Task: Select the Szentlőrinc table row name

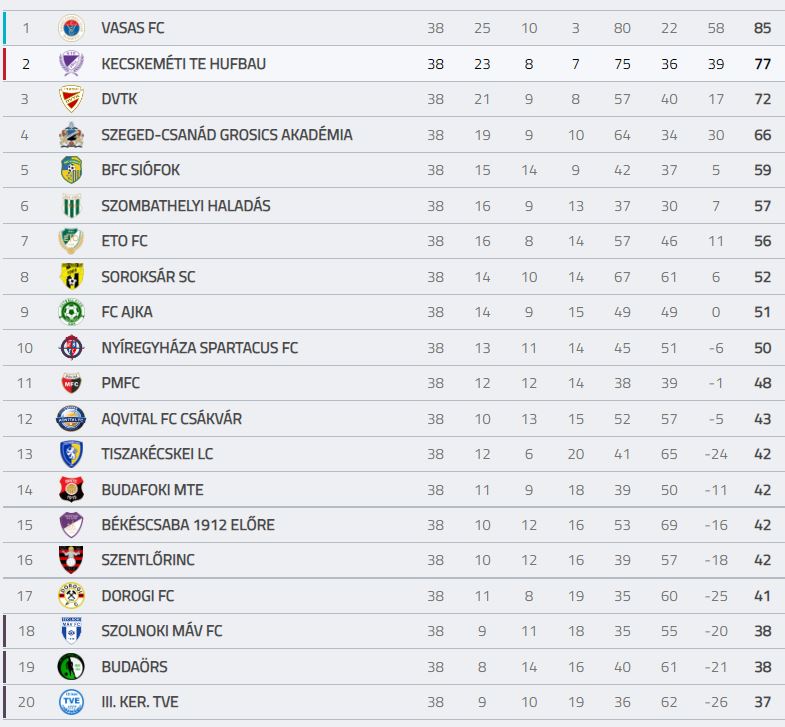Action: click(148, 560)
